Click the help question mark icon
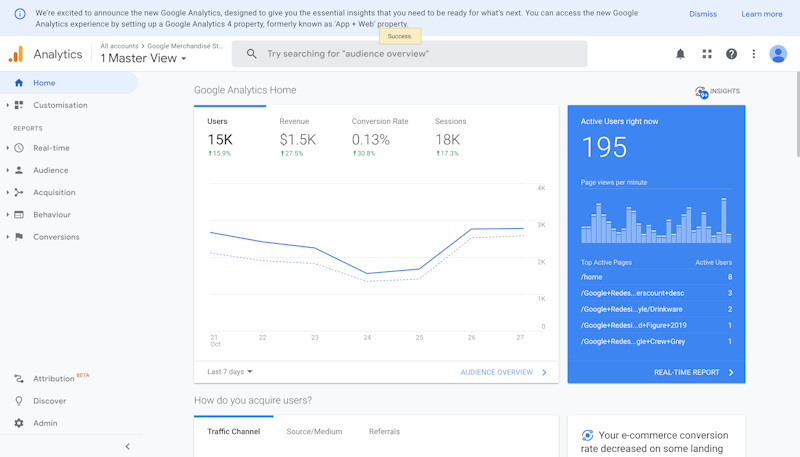 click(x=731, y=54)
